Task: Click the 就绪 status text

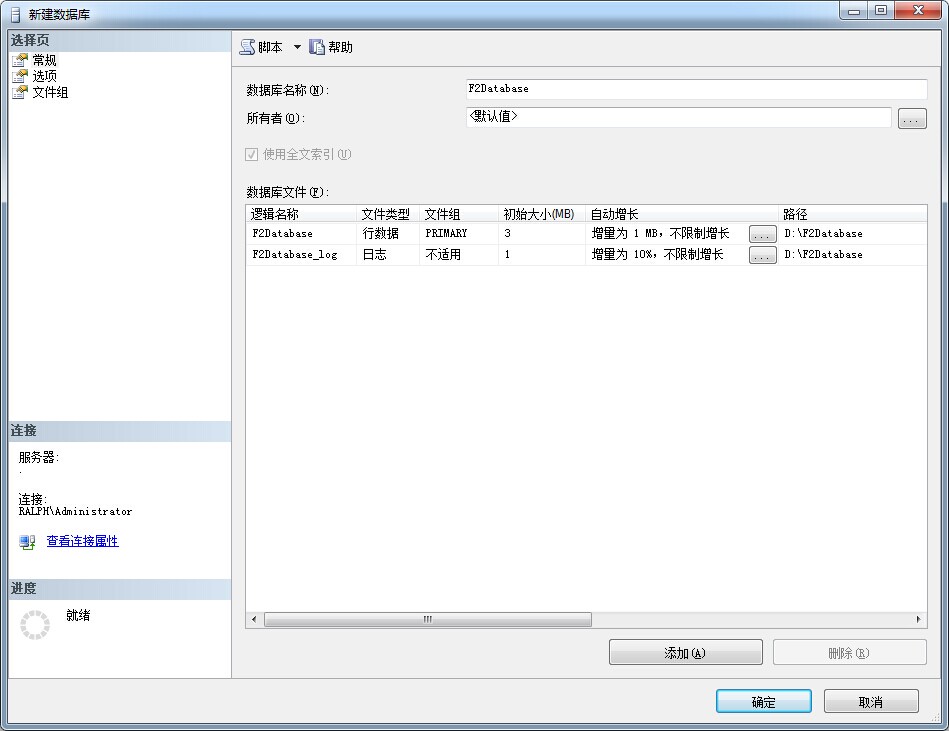Action: (78, 615)
